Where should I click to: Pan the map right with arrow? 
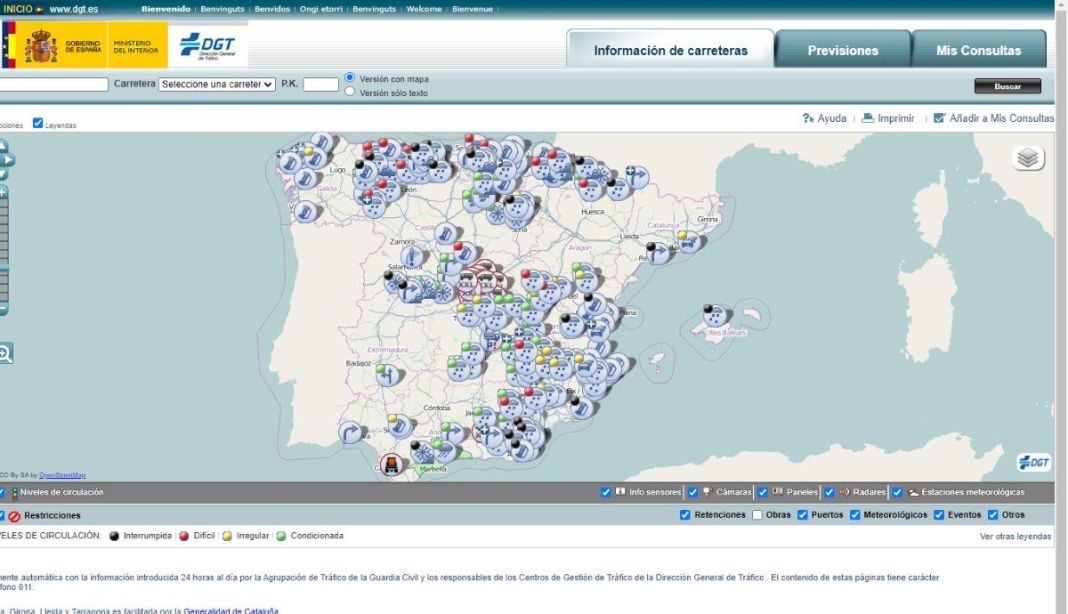[x=7, y=160]
